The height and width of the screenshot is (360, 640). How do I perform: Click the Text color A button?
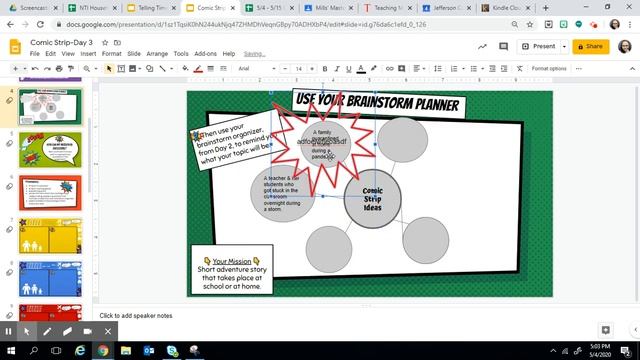pos(361,69)
